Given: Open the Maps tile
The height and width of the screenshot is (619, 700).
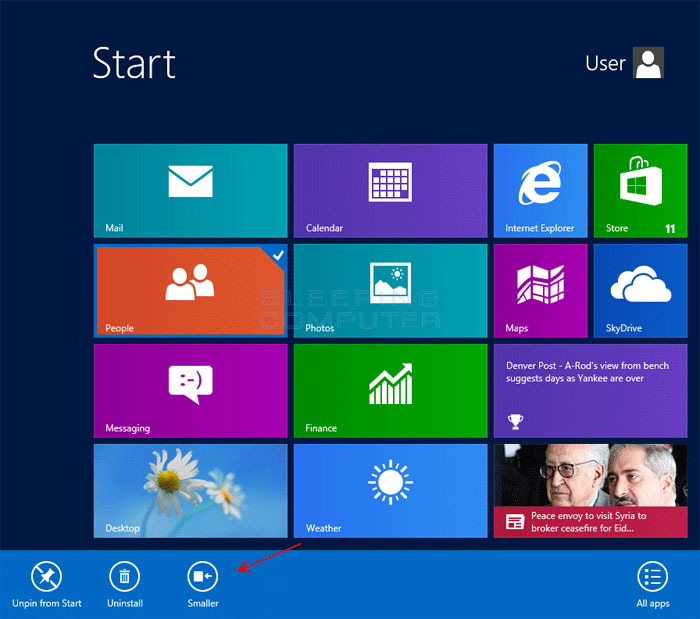Looking at the screenshot, I should [x=540, y=290].
